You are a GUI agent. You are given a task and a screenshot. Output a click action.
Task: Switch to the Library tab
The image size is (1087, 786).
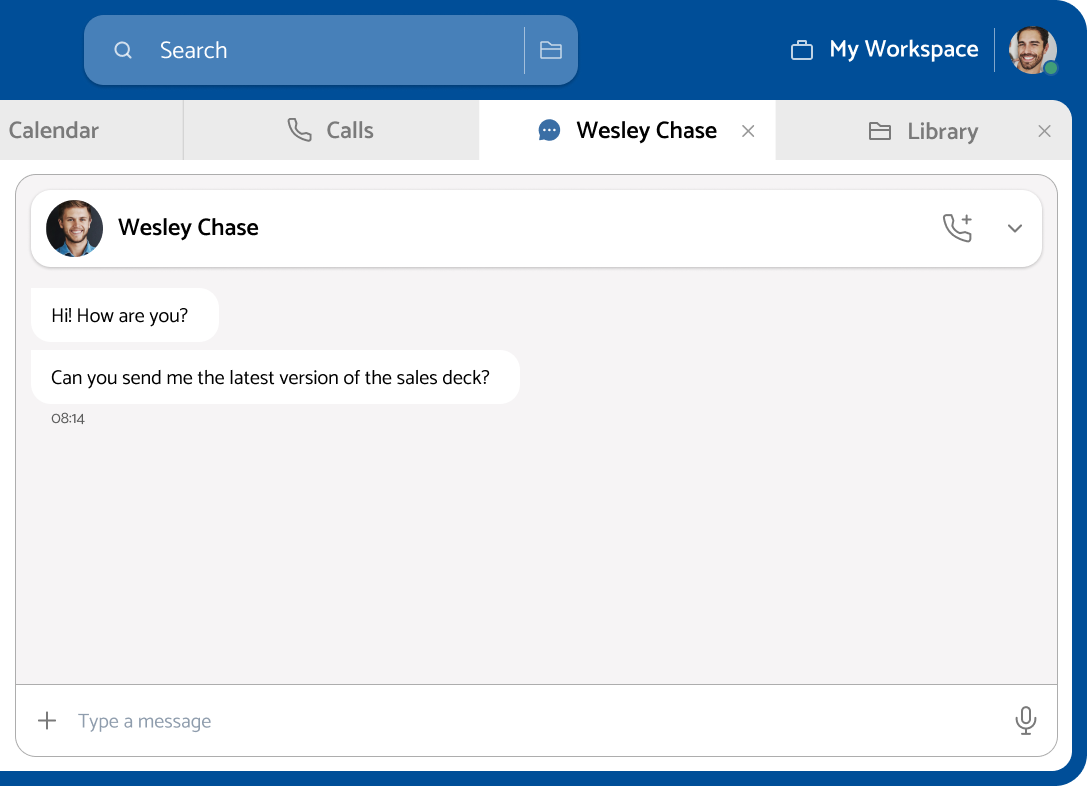coord(942,132)
